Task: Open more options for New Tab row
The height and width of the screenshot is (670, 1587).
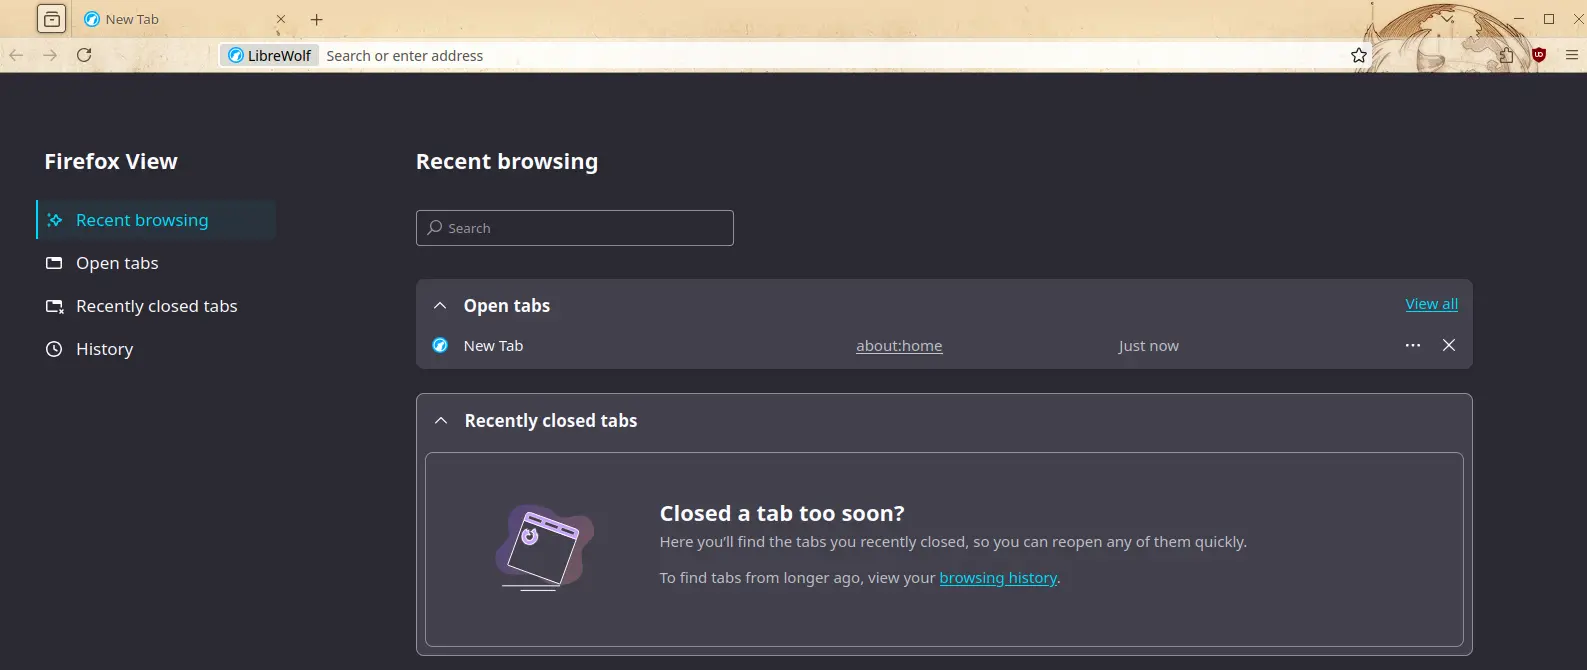Action: pyautogui.click(x=1413, y=345)
